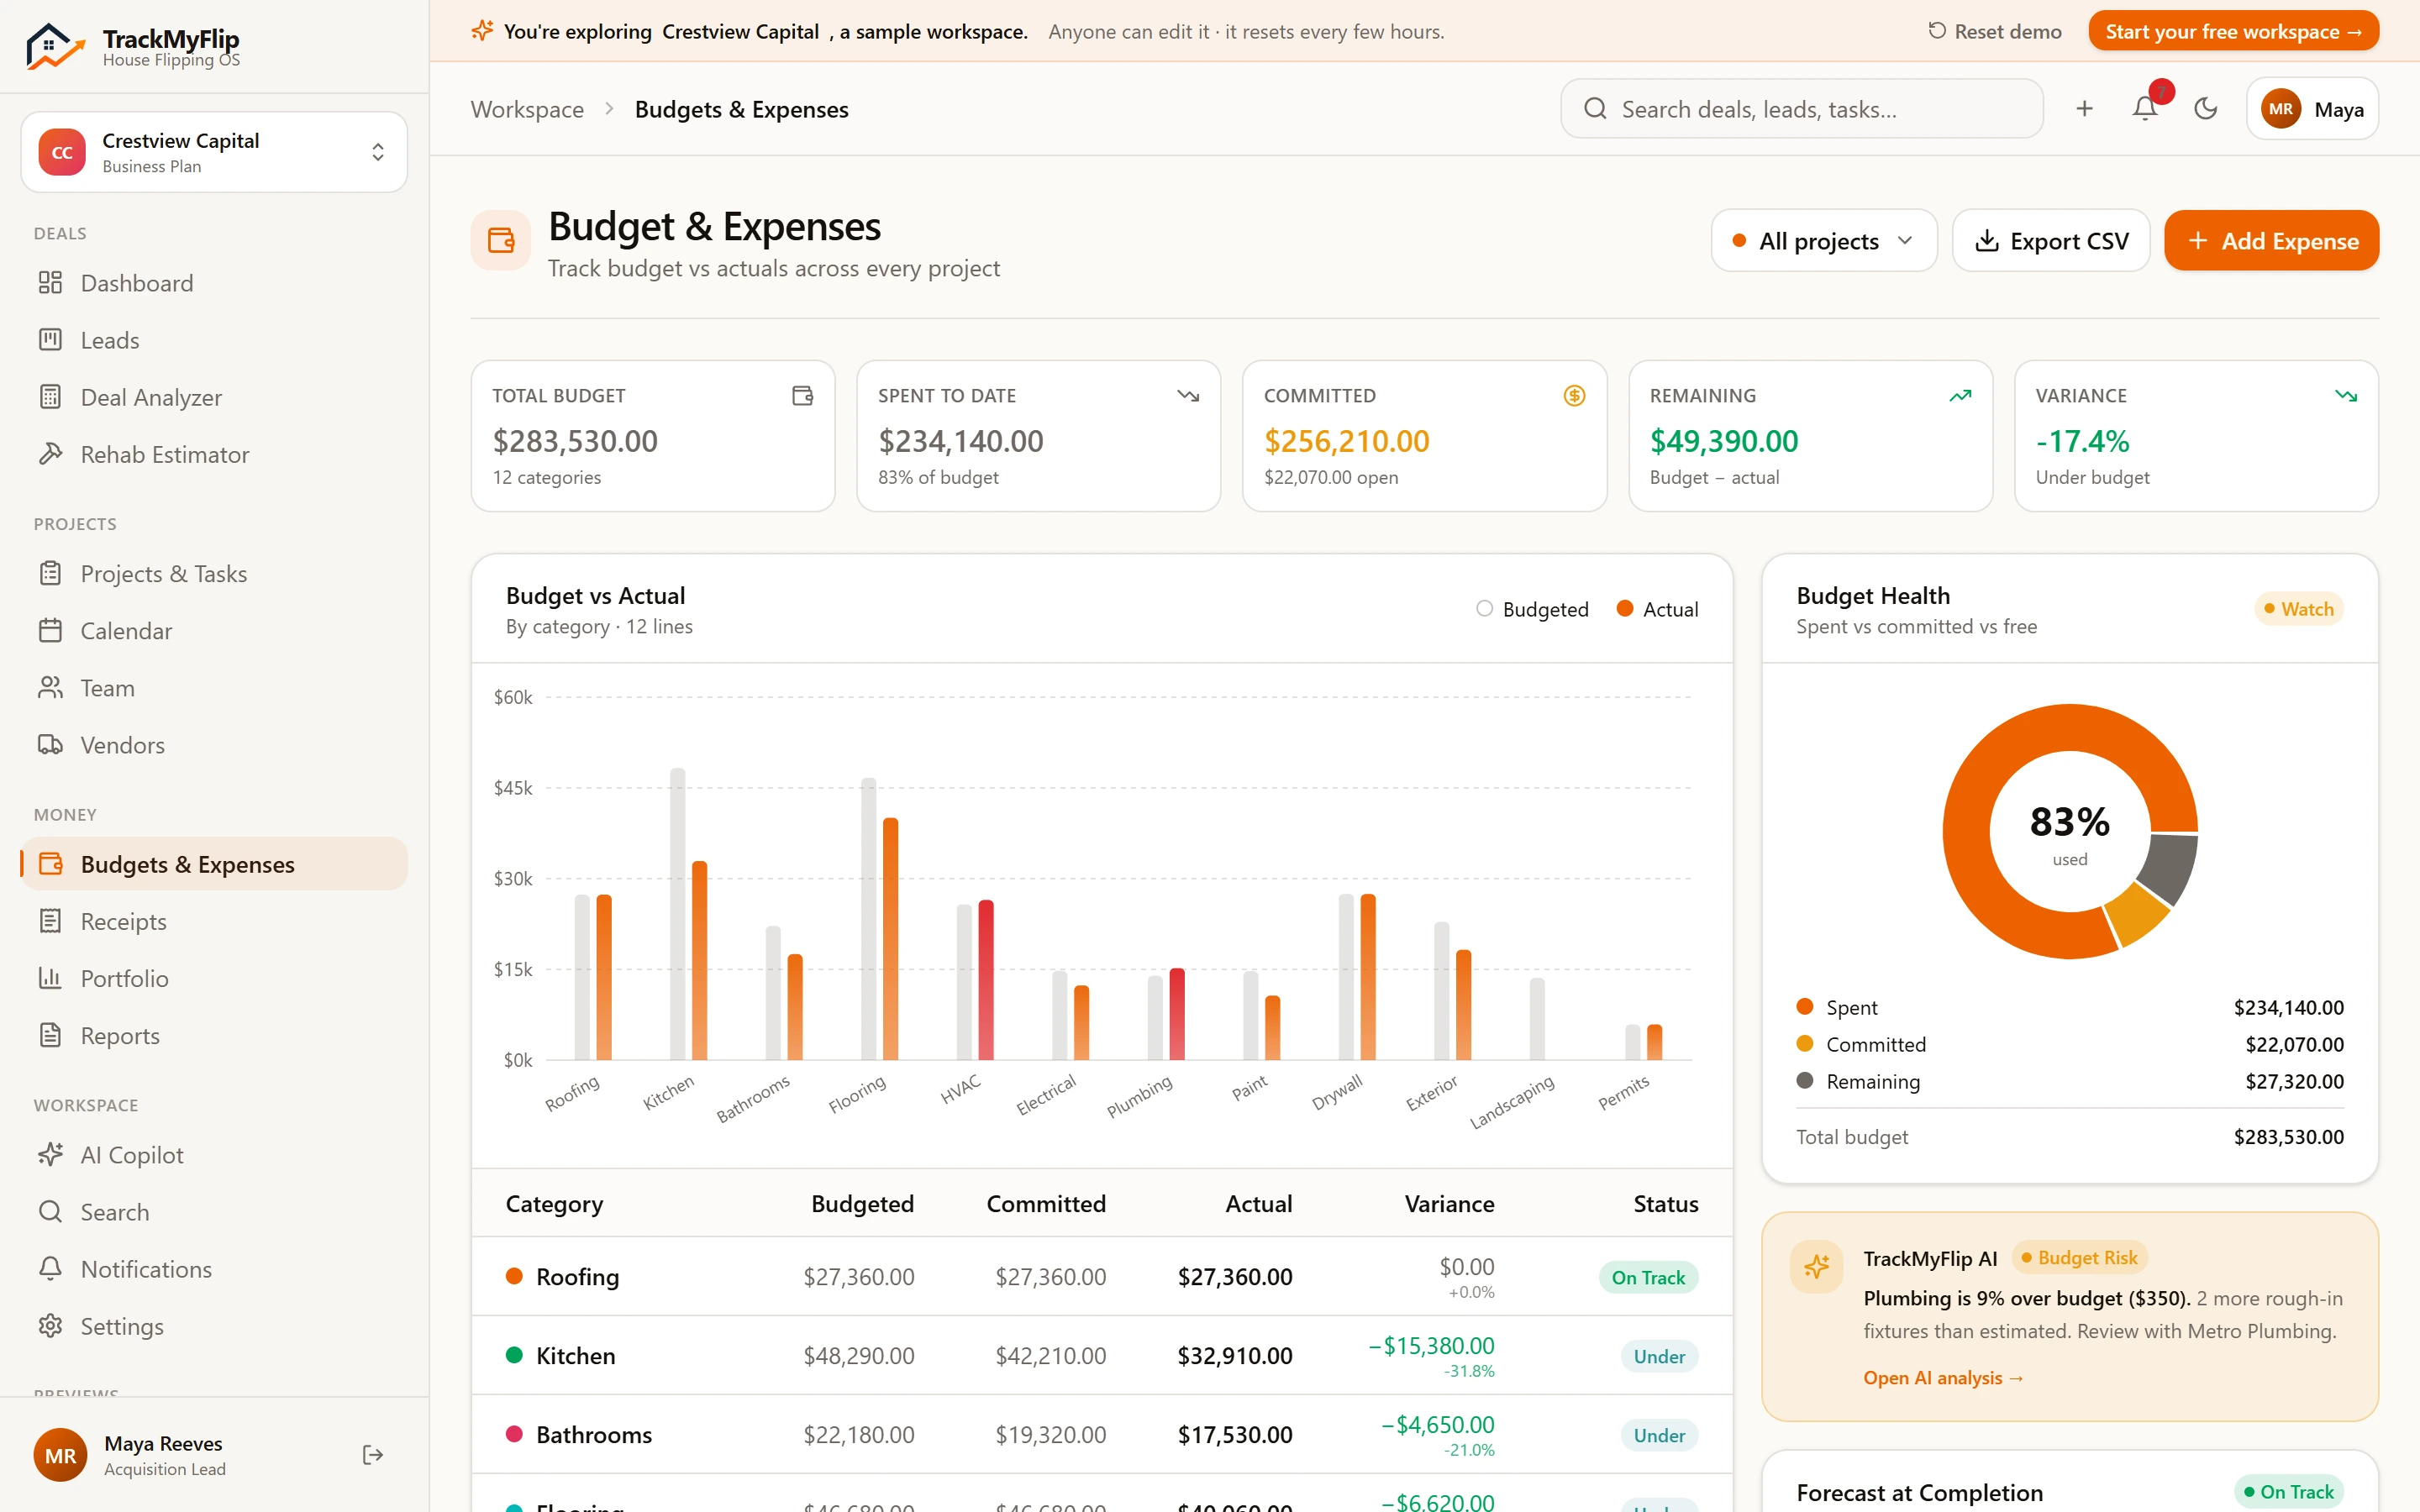Screen dimensions: 2420x1512
Task: Click the Settings gear icon
Action: [50, 1325]
